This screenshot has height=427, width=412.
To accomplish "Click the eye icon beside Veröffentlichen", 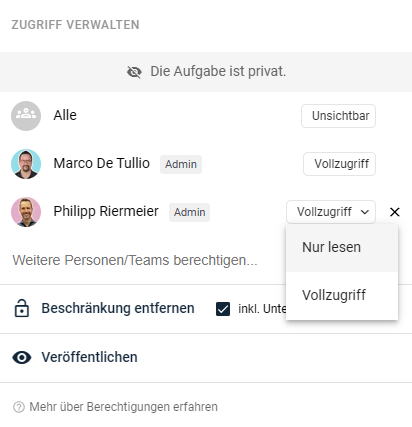I will click(x=22, y=357).
